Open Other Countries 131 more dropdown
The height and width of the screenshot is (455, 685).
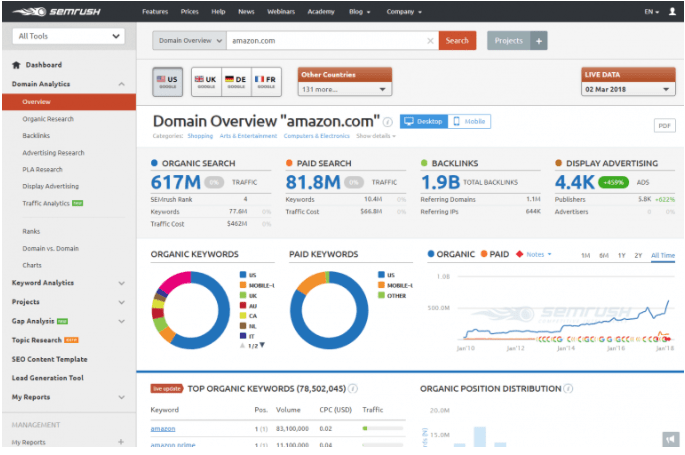pyautogui.click(x=345, y=89)
